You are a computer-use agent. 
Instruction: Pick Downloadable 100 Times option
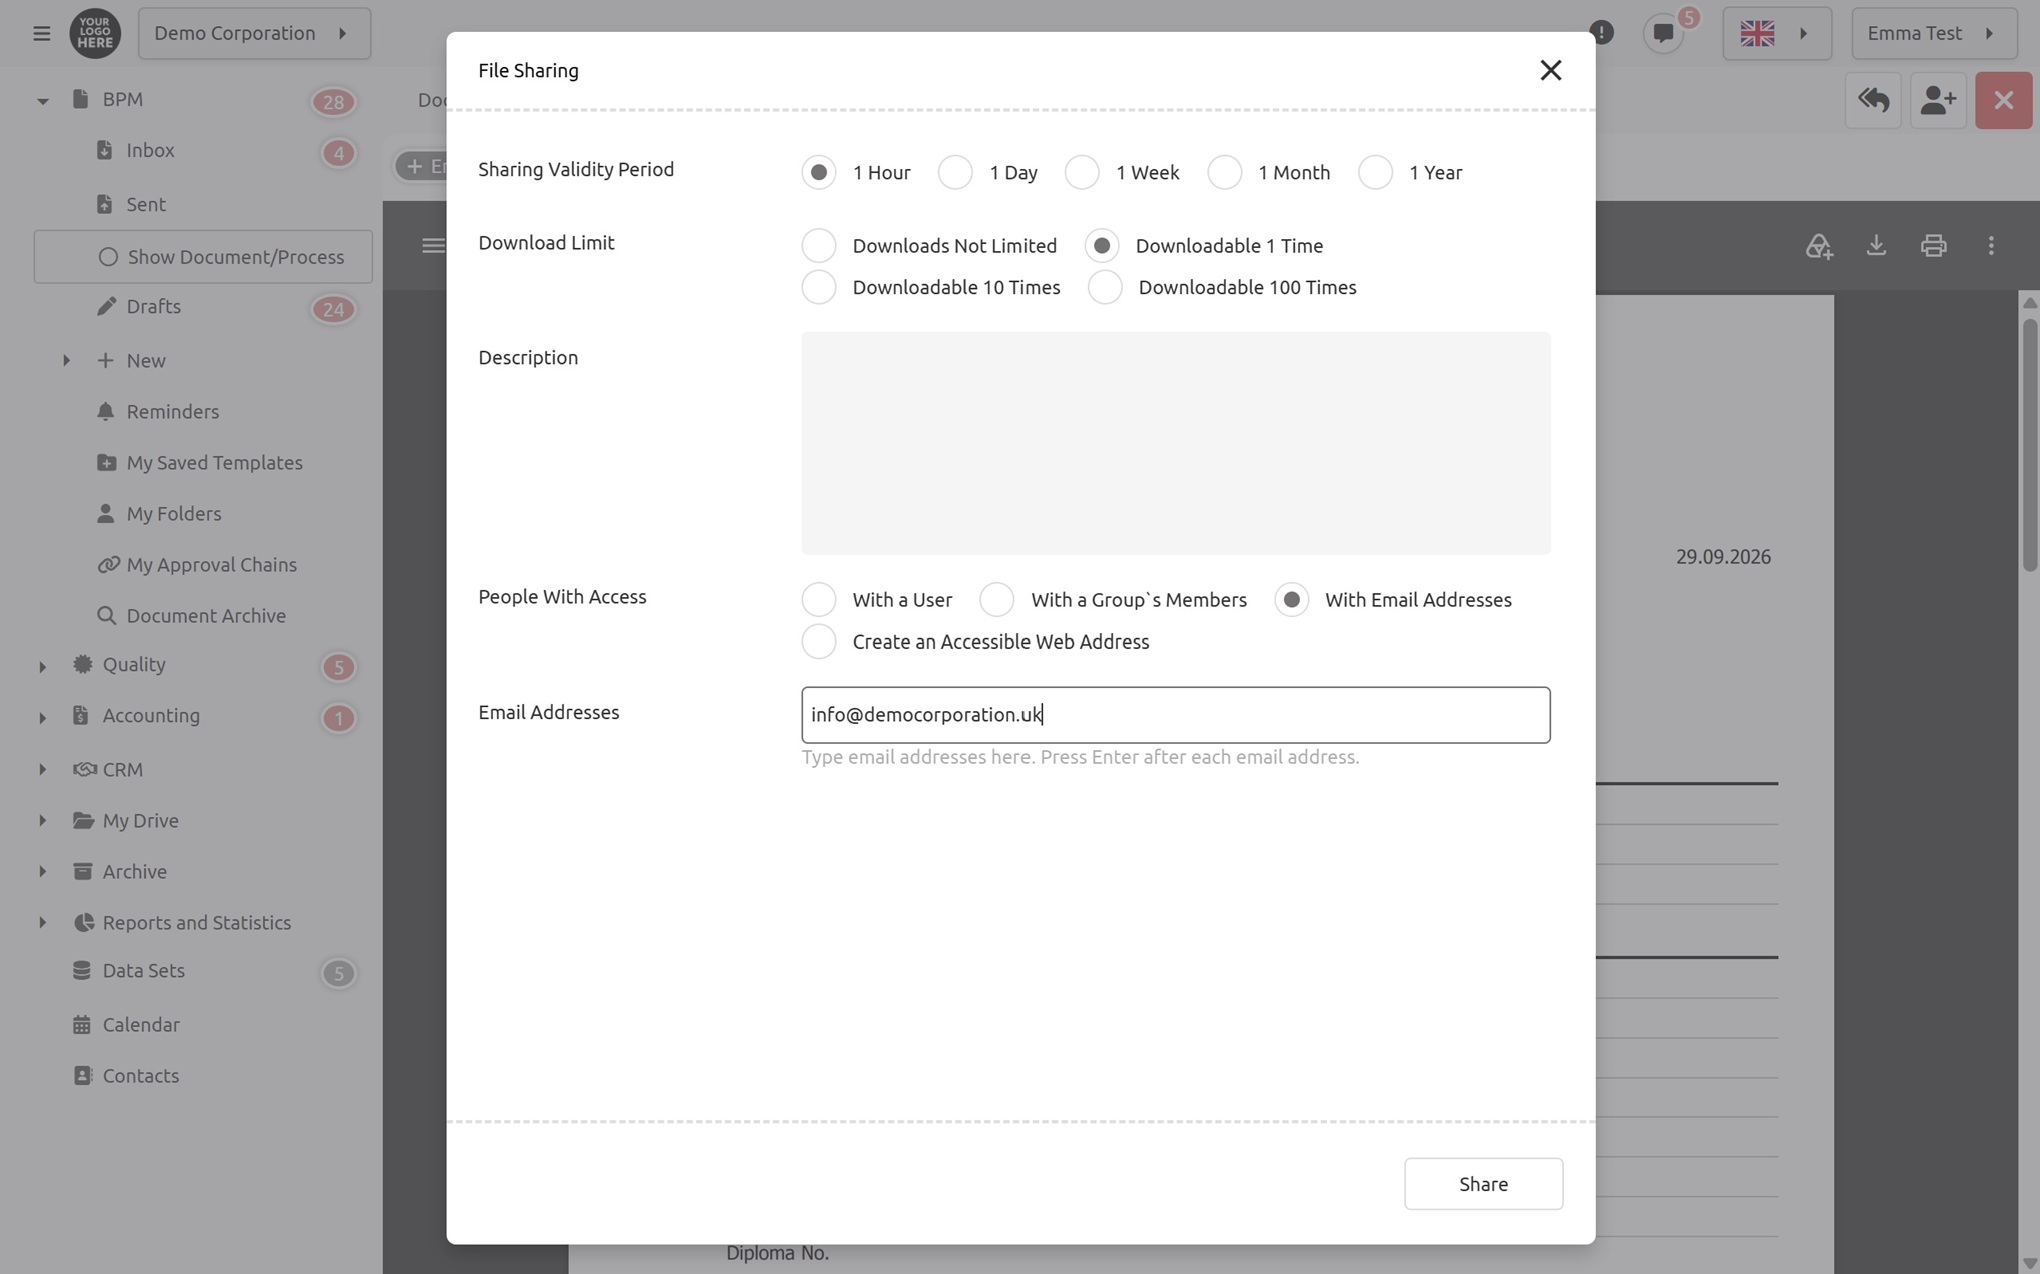tap(1105, 287)
